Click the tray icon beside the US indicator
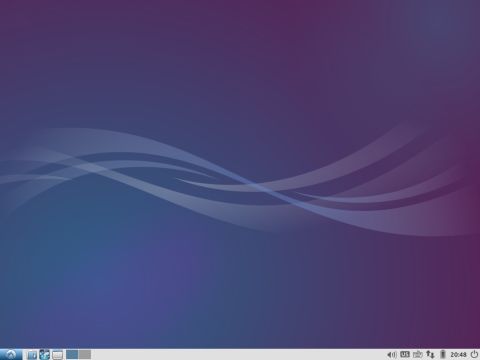The width and height of the screenshot is (480, 360). (x=418, y=354)
